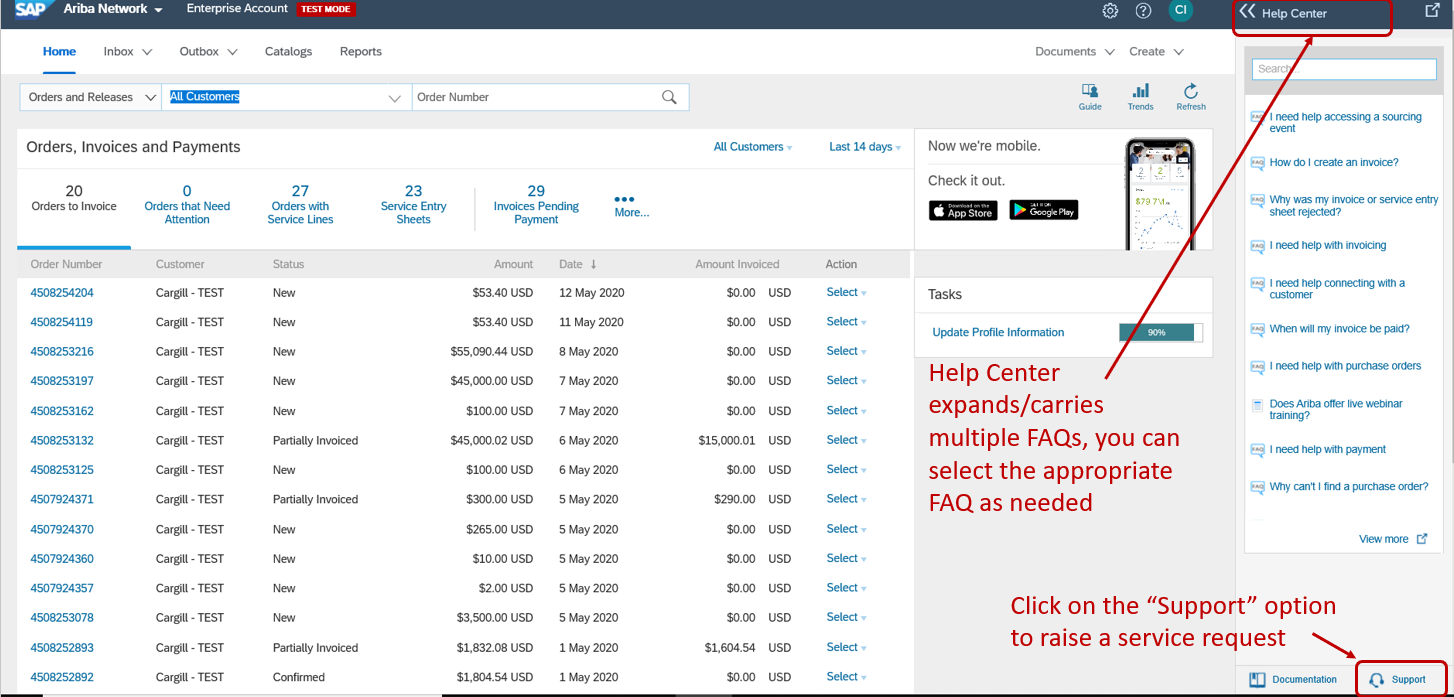Expand the Inbox menu

point(128,51)
